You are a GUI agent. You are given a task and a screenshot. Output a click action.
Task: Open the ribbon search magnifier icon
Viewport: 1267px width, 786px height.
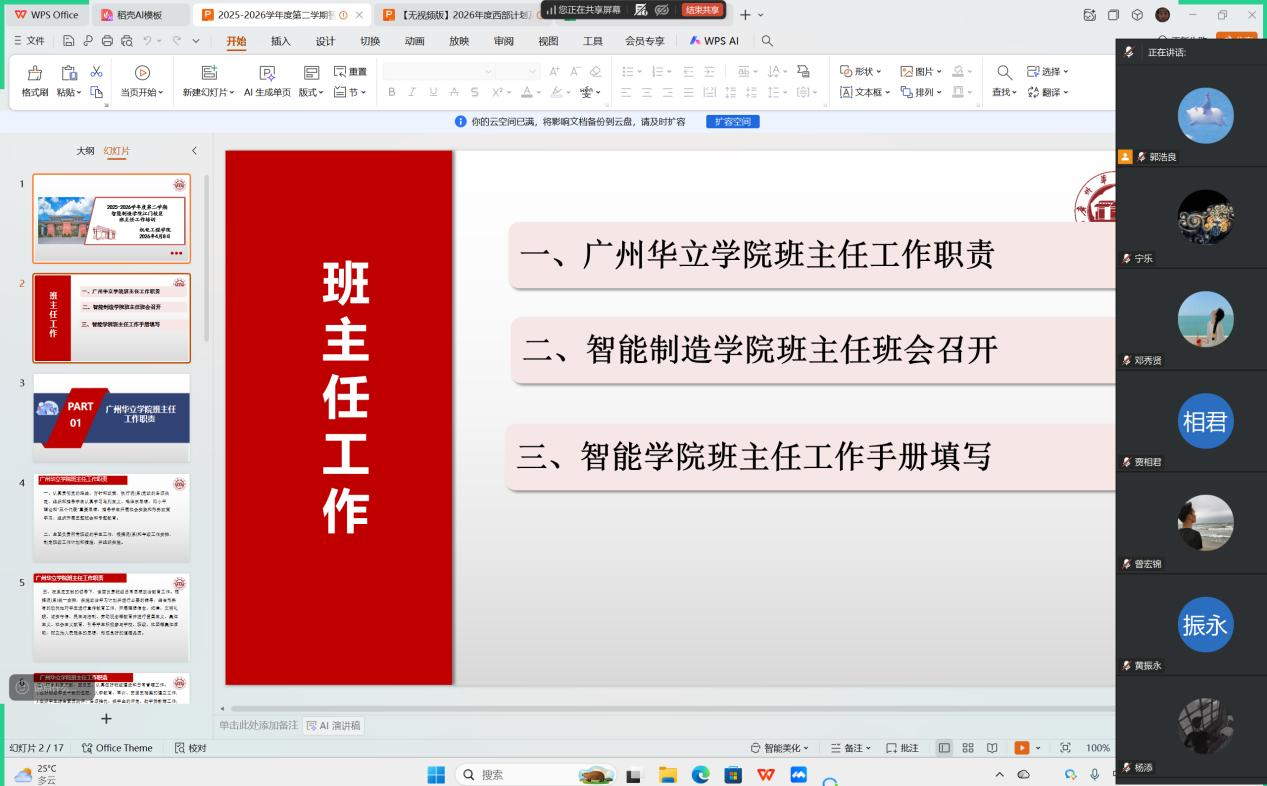[767, 41]
